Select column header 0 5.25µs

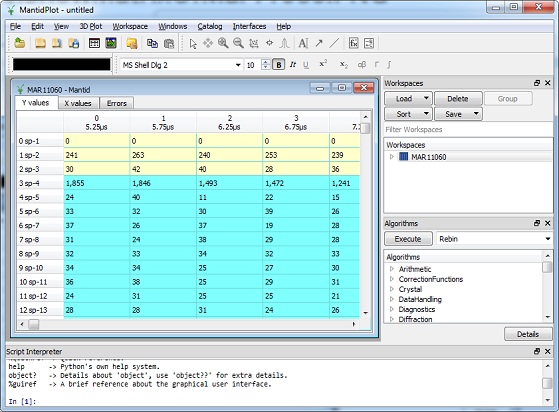[97, 122]
